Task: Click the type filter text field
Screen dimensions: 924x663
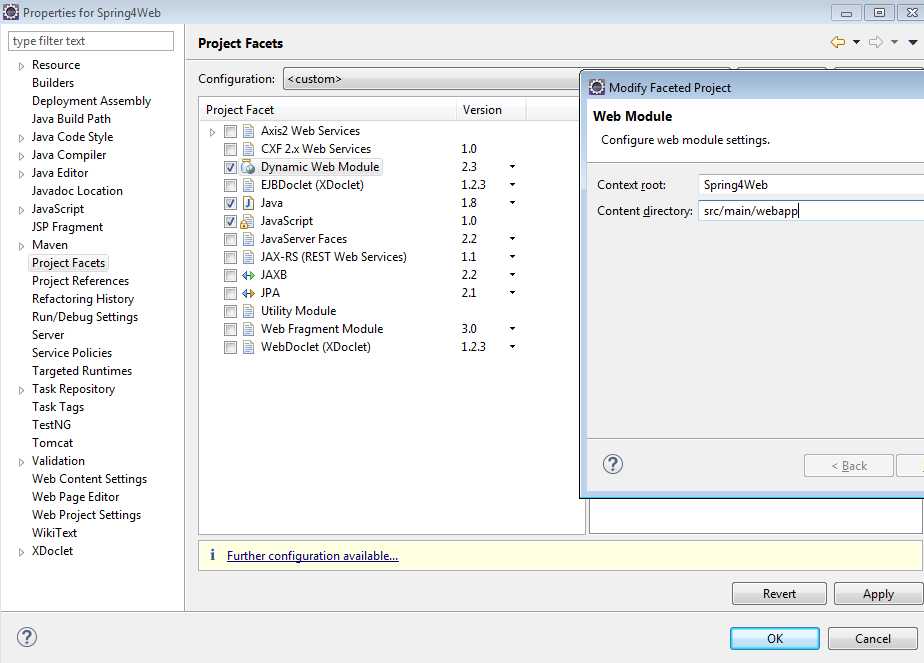Action: pyautogui.click(x=91, y=41)
